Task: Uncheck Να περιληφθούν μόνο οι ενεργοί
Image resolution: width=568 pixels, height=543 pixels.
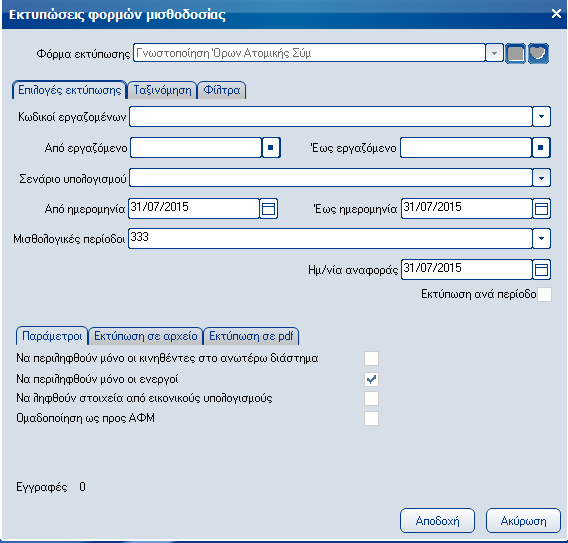Action: tap(371, 379)
